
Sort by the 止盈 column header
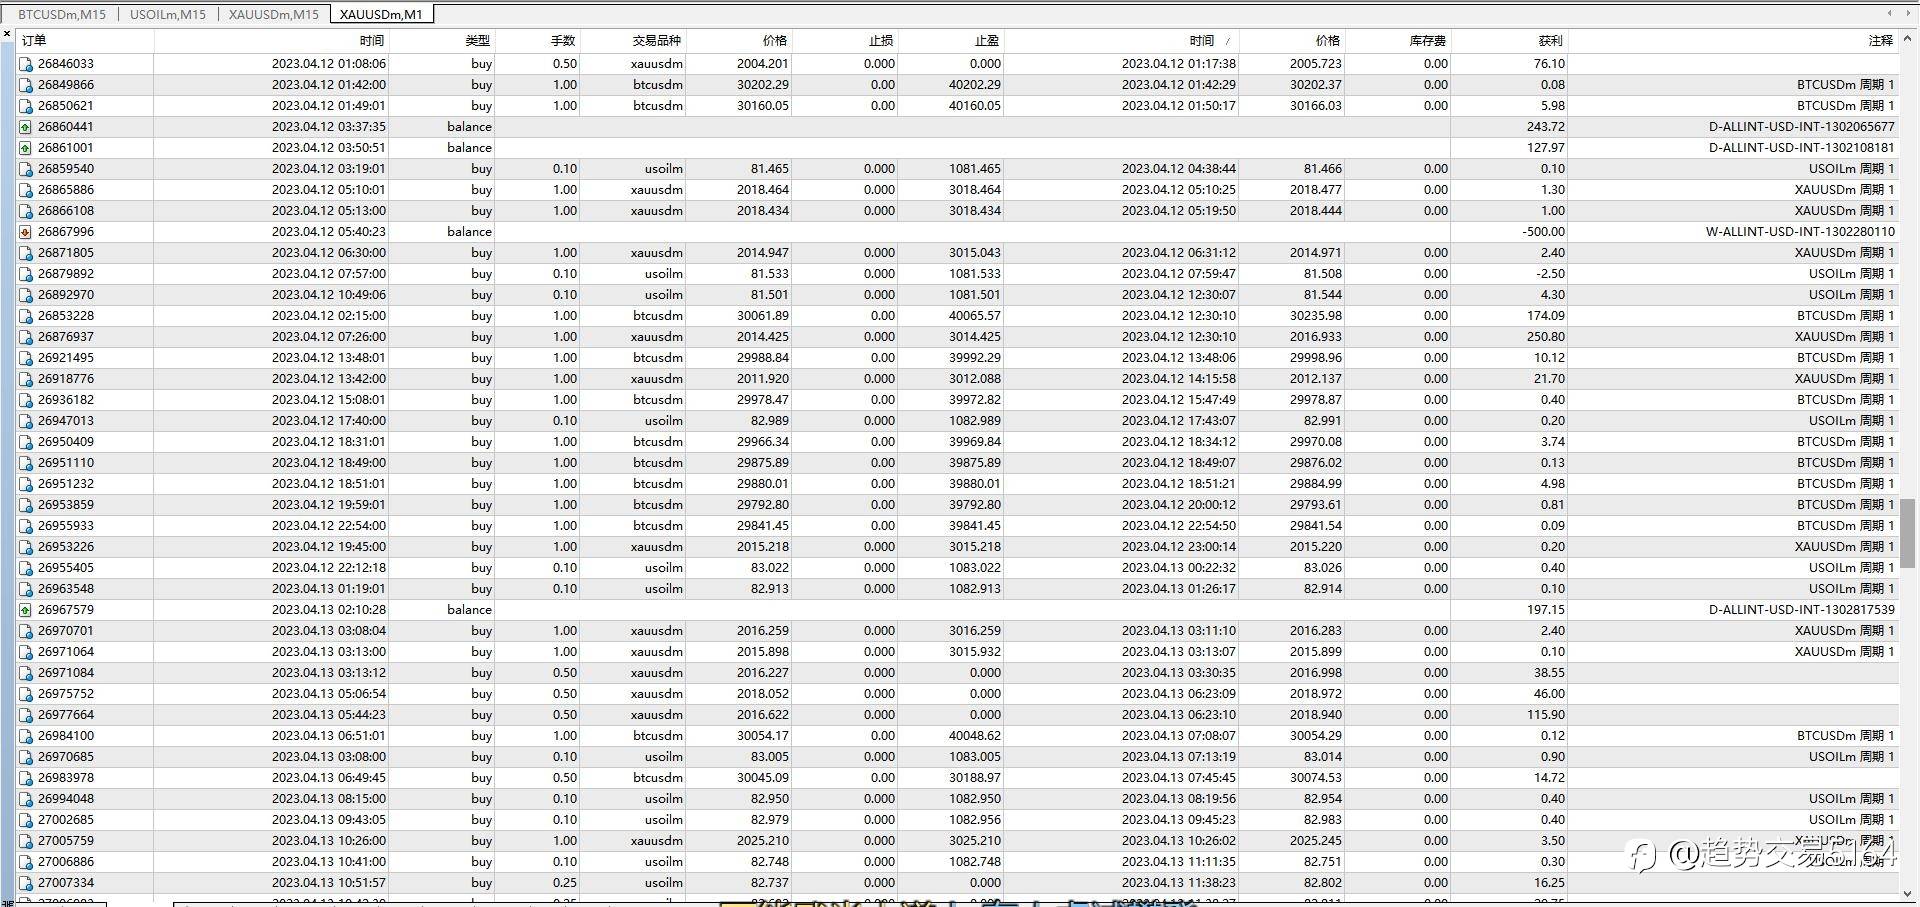(x=951, y=41)
